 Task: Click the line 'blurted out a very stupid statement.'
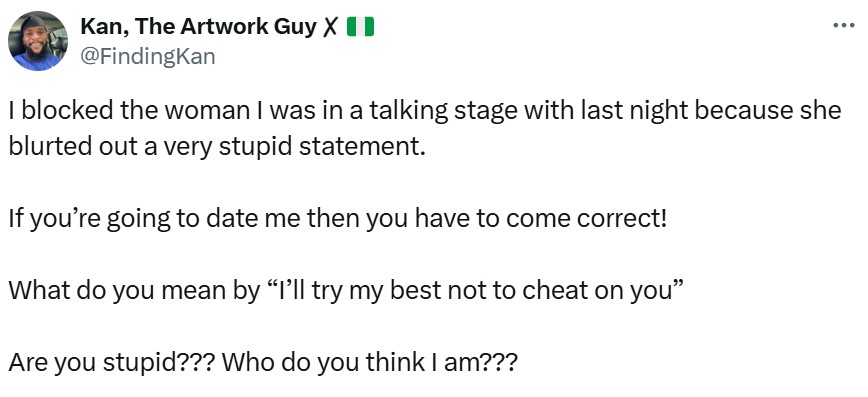(x=217, y=147)
